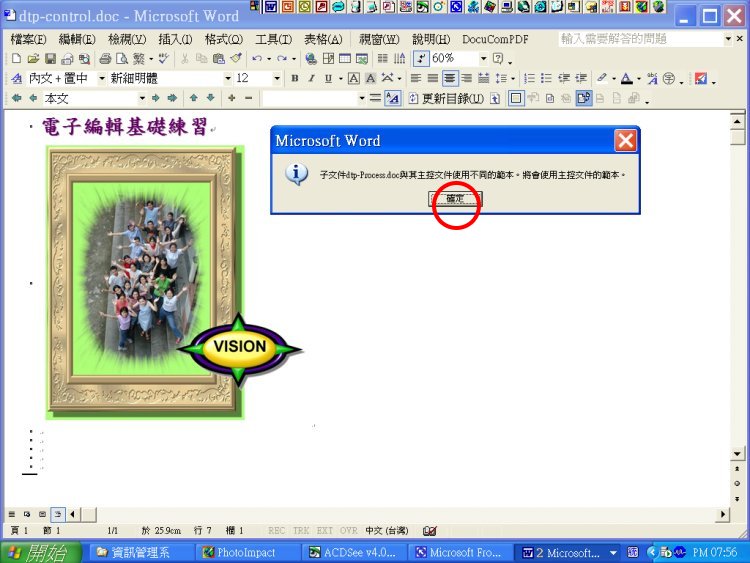Open the 檔案(F) menu
The height and width of the screenshot is (563, 750).
pyautogui.click(x=28, y=39)
